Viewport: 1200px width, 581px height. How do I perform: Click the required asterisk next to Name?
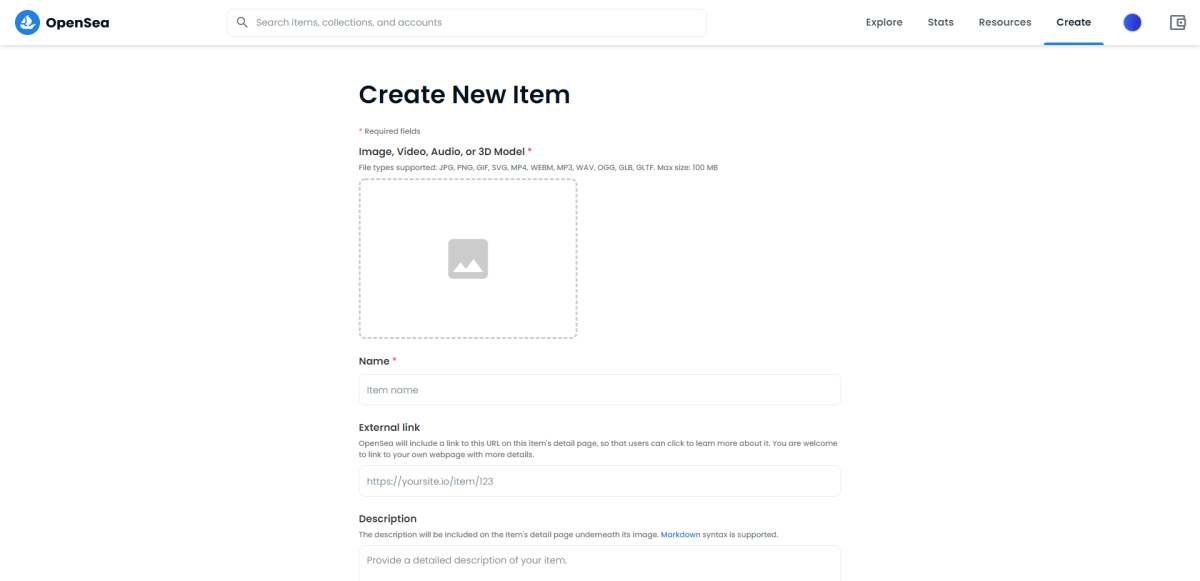pyautogui.click(x=394, y=360)
